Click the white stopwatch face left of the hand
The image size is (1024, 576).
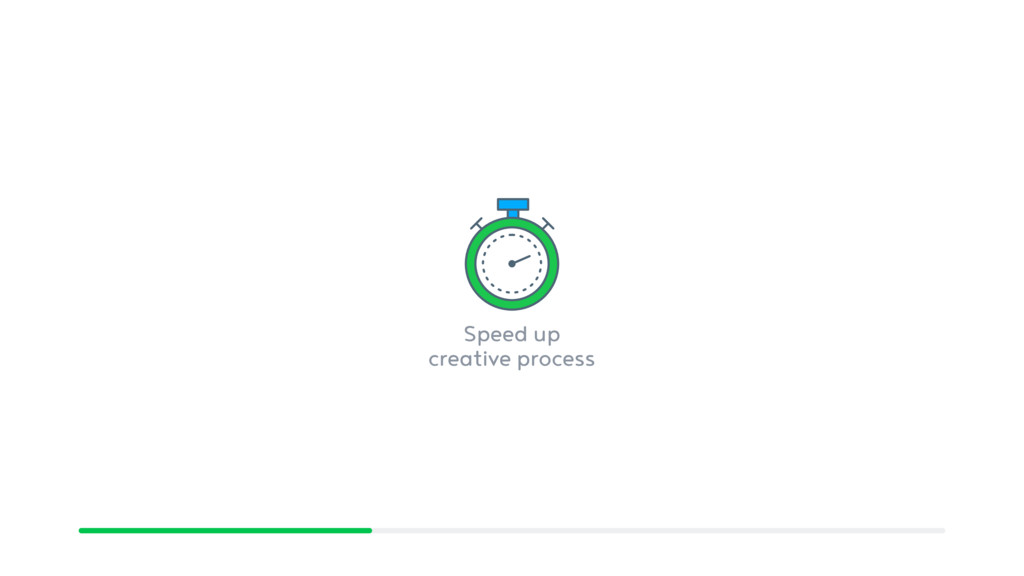[495, 264]
